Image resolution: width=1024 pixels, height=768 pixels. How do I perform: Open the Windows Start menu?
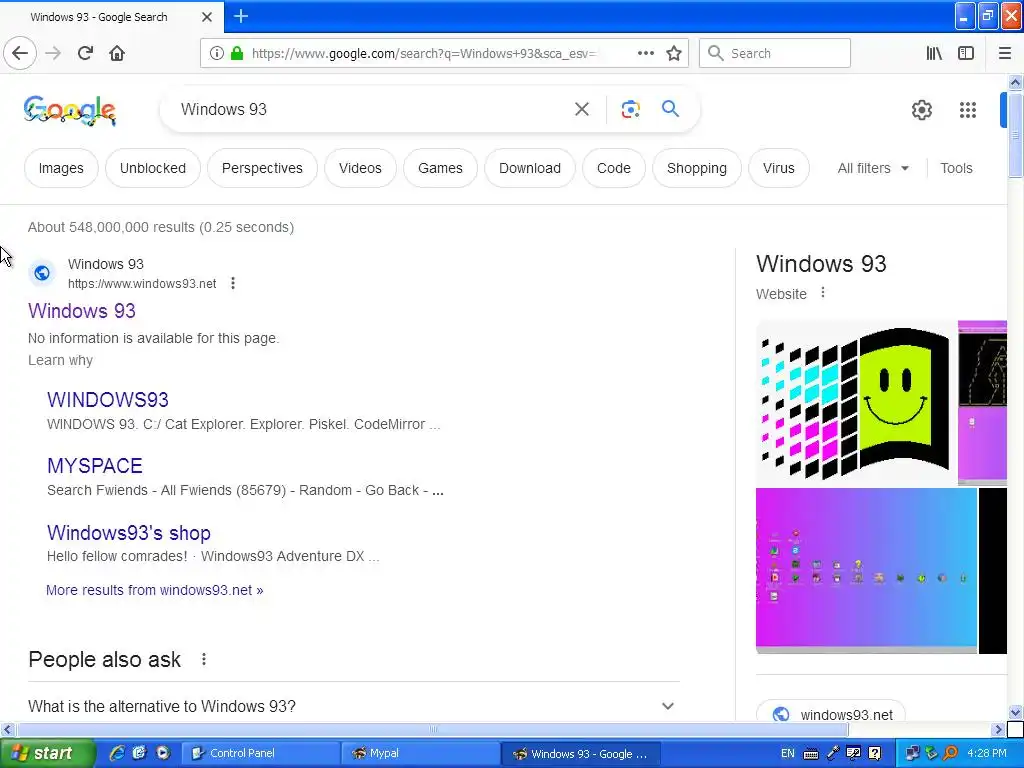(x=48, y=753)
